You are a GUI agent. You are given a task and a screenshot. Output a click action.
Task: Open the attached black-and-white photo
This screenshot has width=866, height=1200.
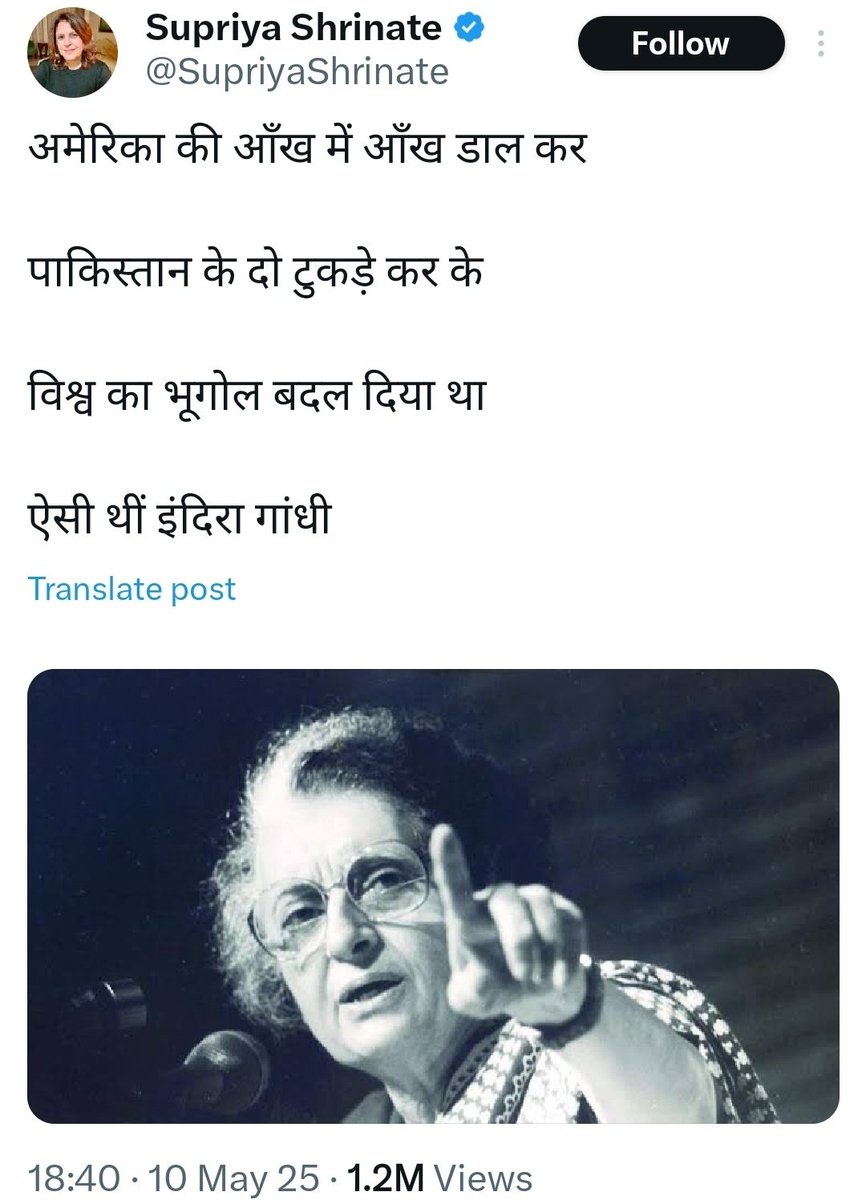click(x=432, y=896)
